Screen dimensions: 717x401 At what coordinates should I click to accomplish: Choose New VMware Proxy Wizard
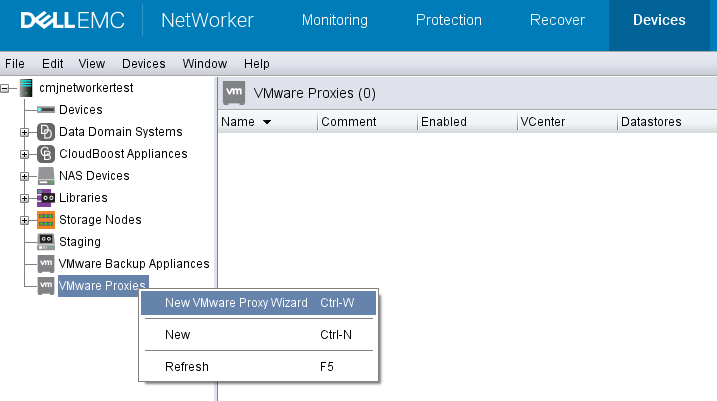pos(258,303)
